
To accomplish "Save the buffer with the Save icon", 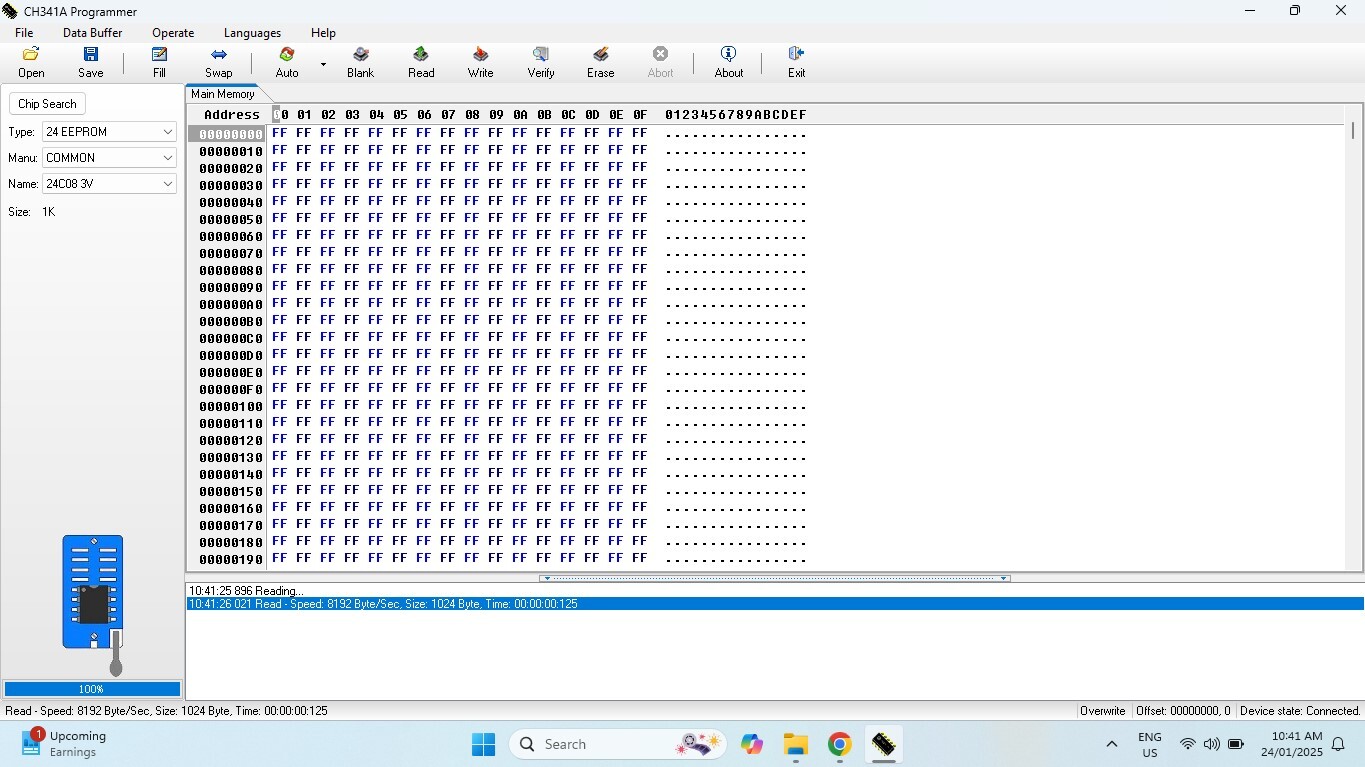I will tap(90, 62).
